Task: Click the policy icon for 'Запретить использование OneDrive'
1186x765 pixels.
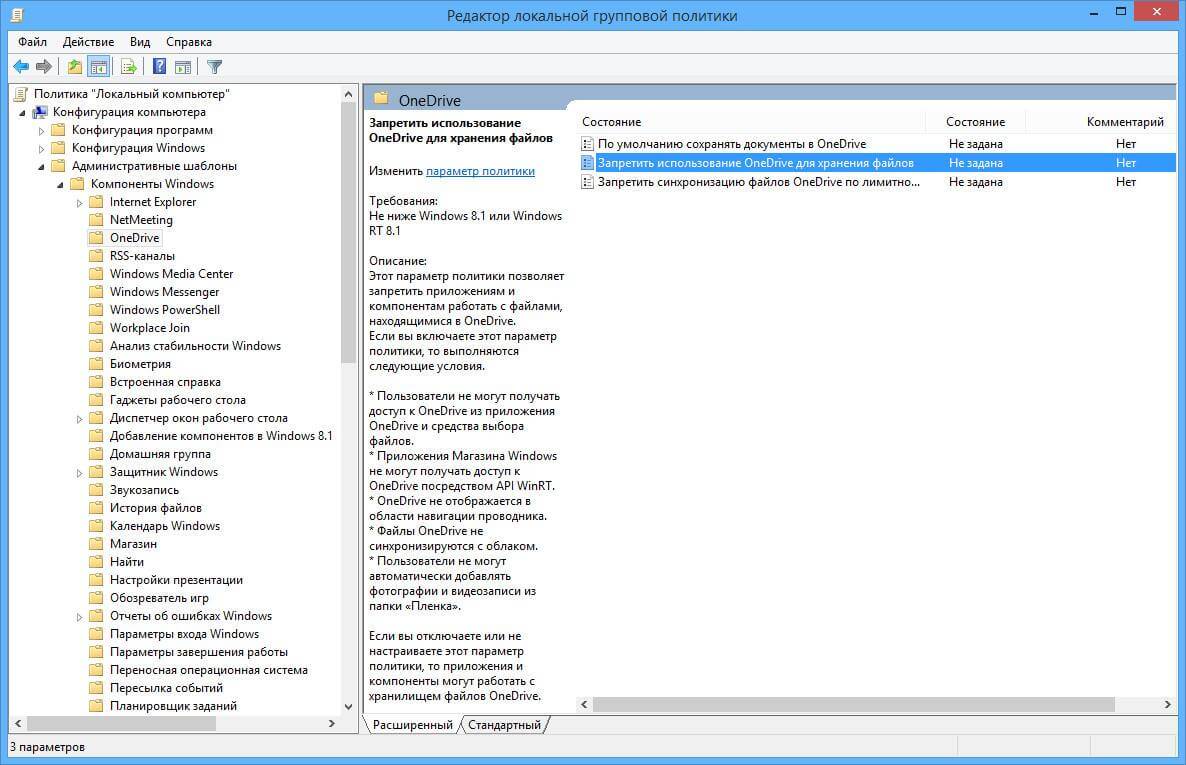Action: coord(587,163)
